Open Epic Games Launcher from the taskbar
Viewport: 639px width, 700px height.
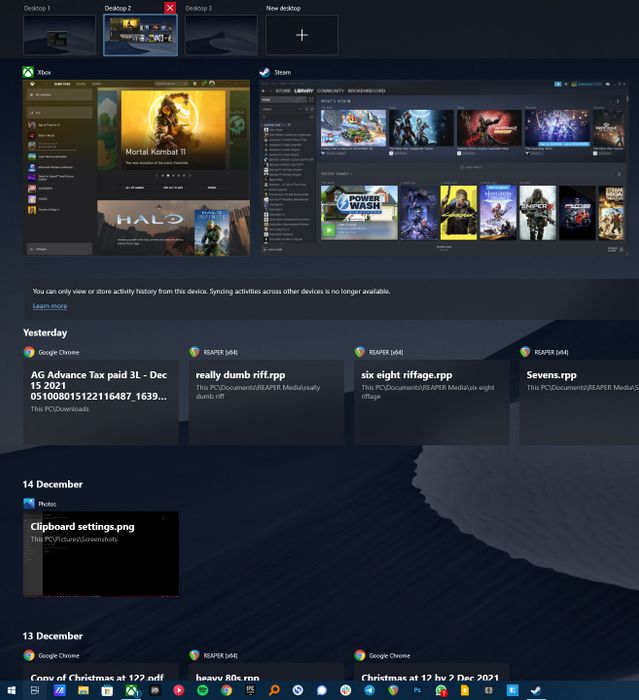(250, 690)
